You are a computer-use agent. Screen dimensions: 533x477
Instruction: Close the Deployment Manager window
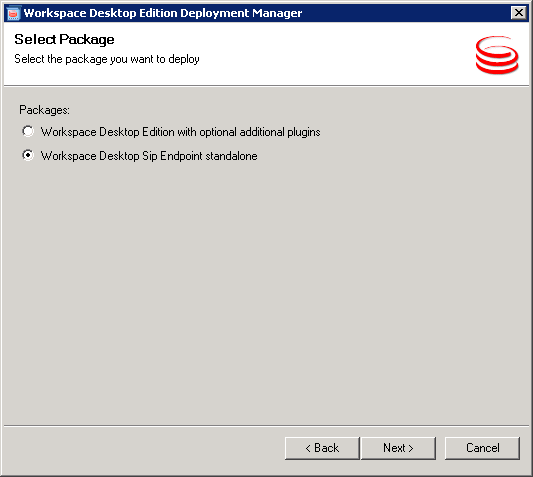pyautogui.click(x=519, y=13)
